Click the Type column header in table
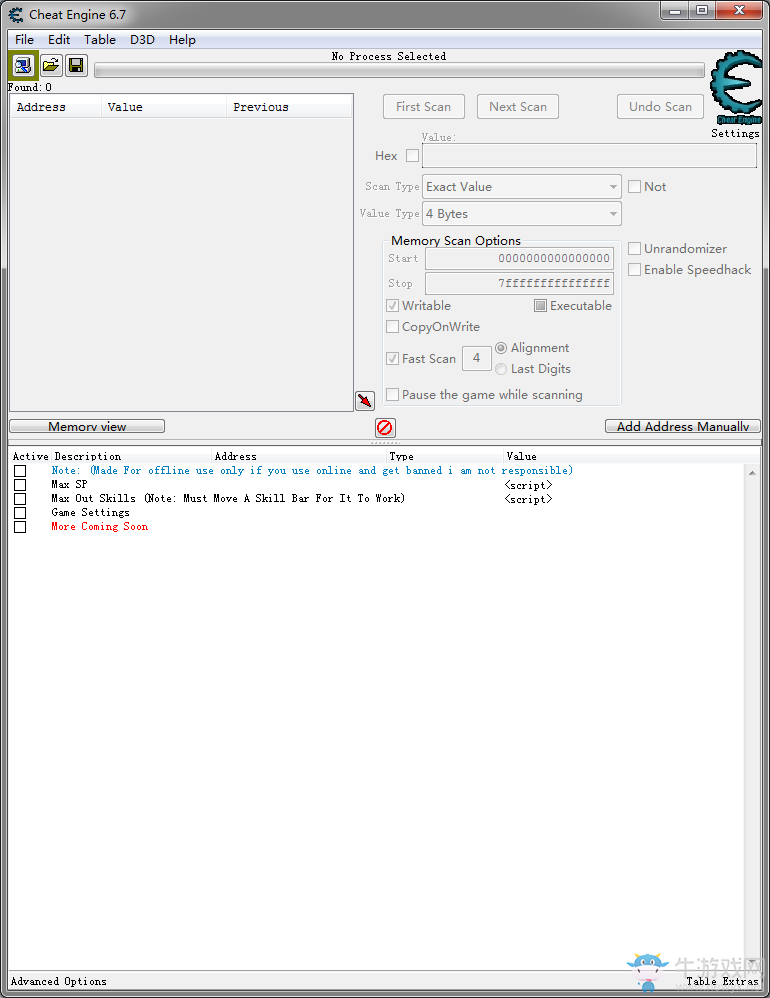Viewport: 770px width, 998px height. point(445,456)
